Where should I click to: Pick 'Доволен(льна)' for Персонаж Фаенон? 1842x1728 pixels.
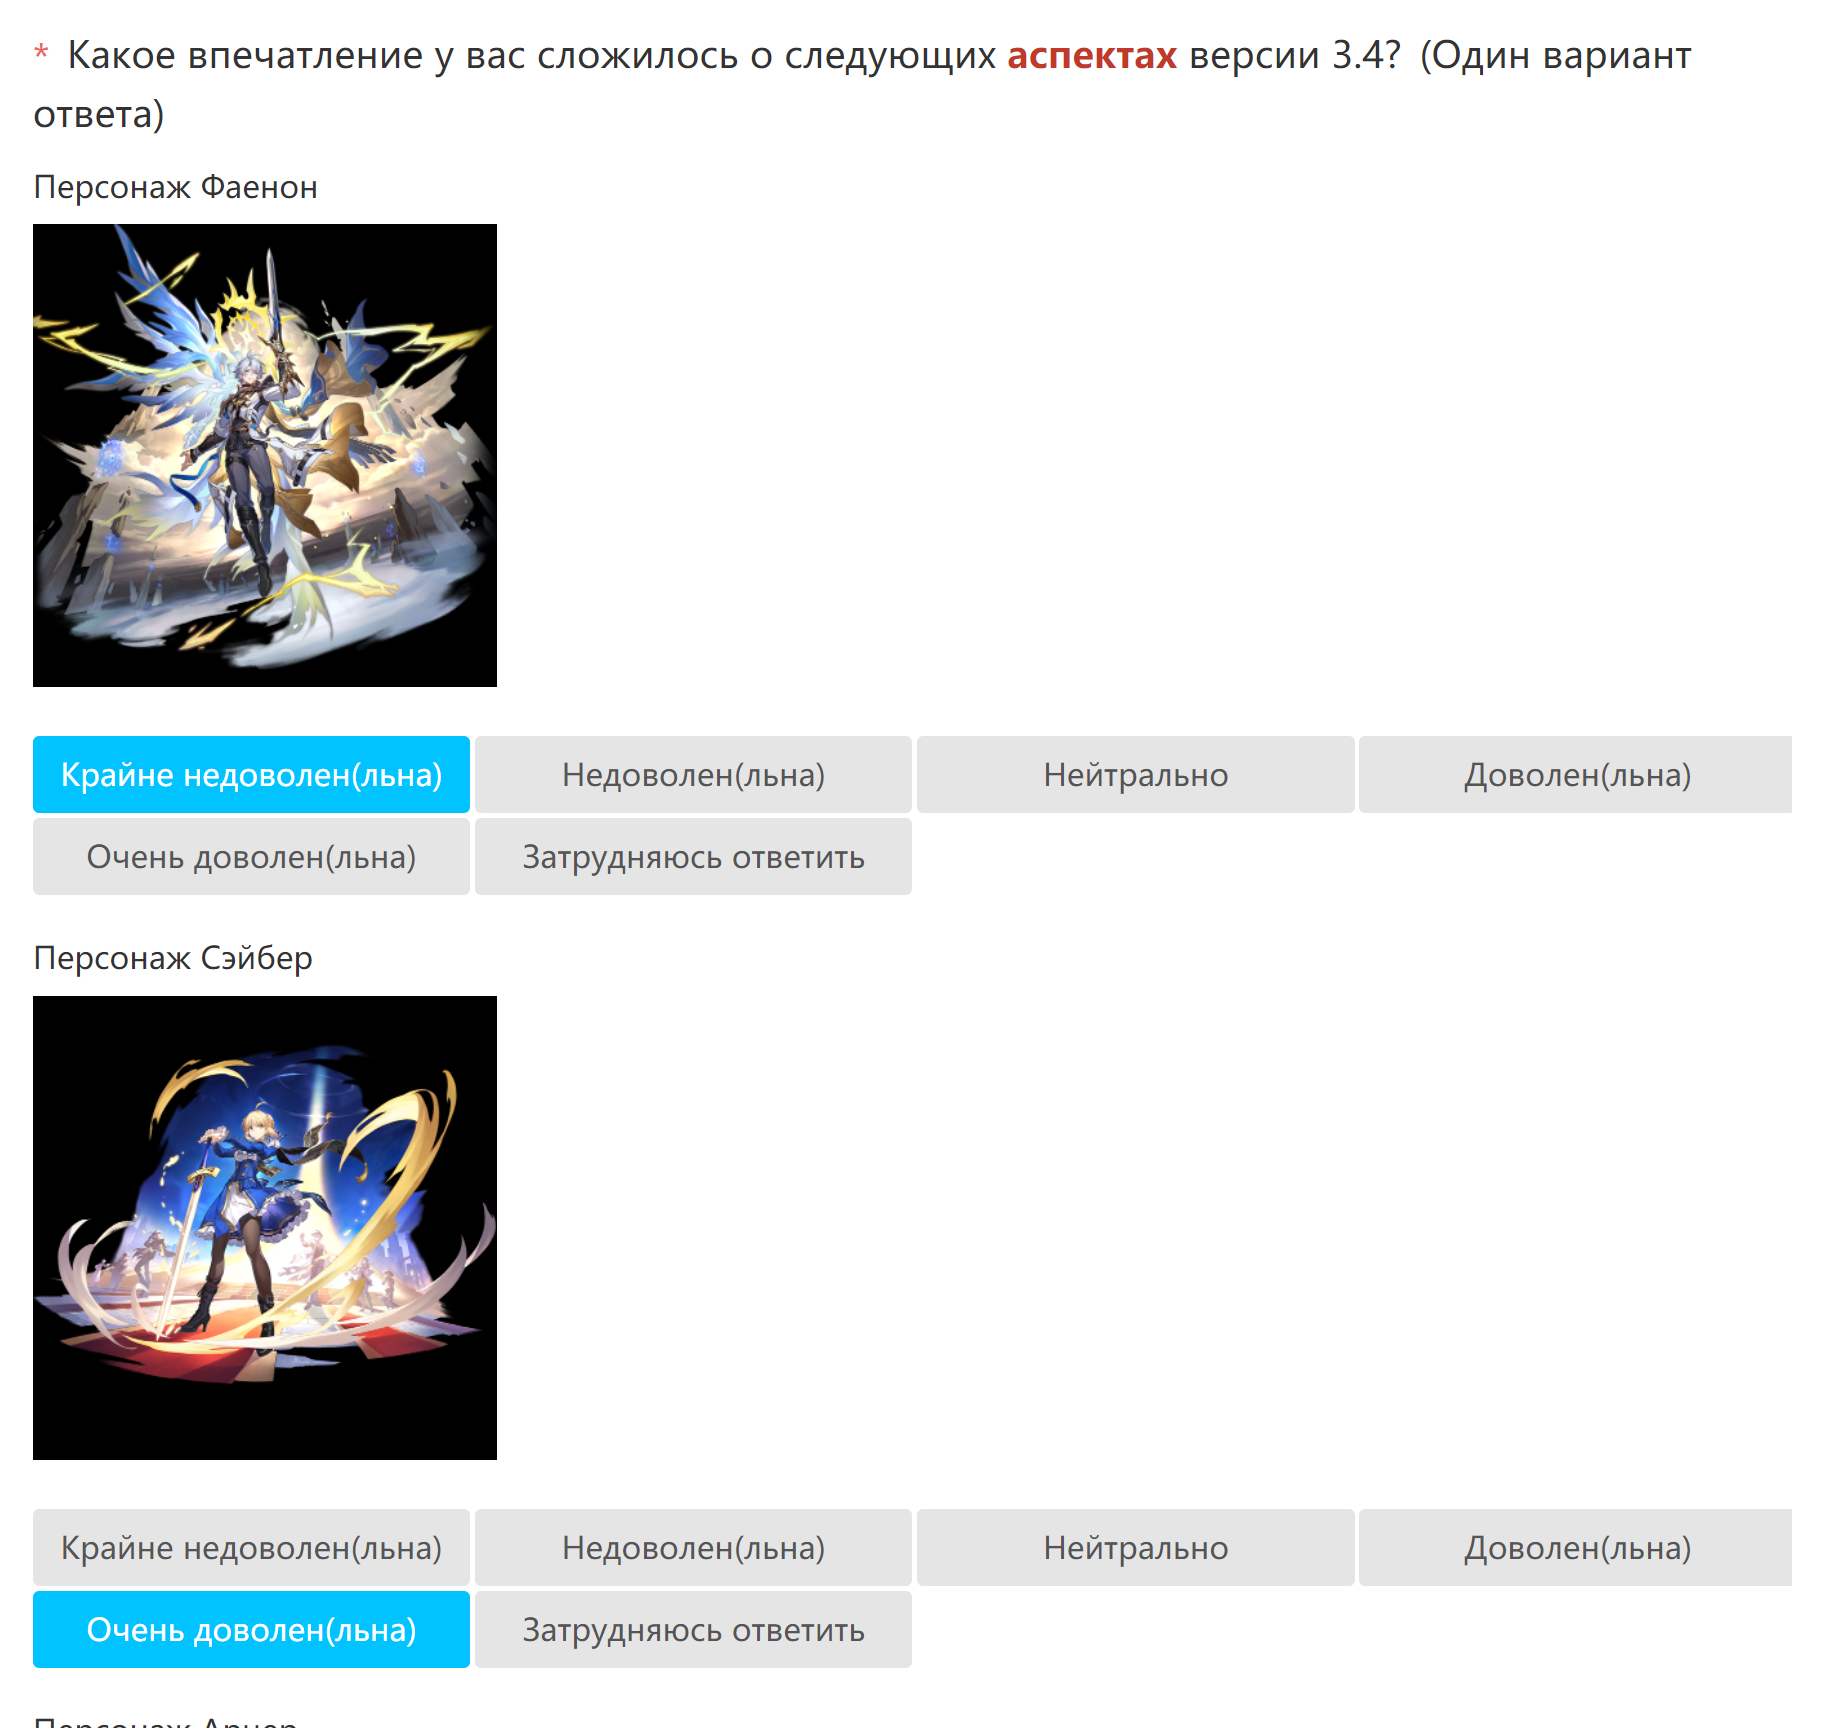click(x=1576, y=775)
